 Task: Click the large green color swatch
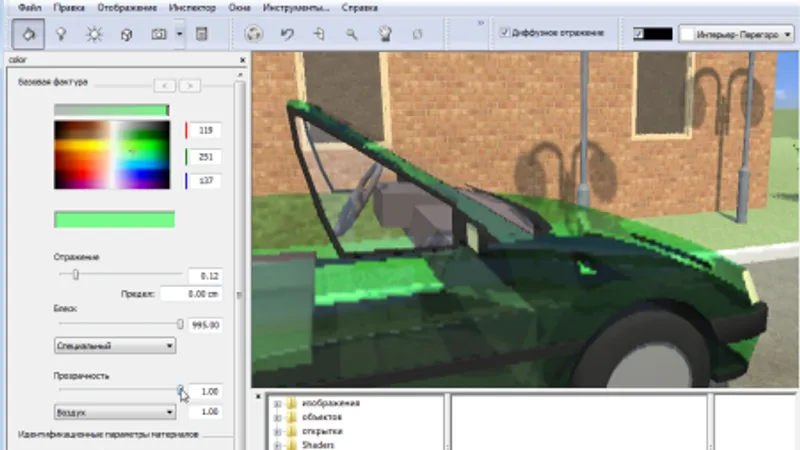pos(114,219)
